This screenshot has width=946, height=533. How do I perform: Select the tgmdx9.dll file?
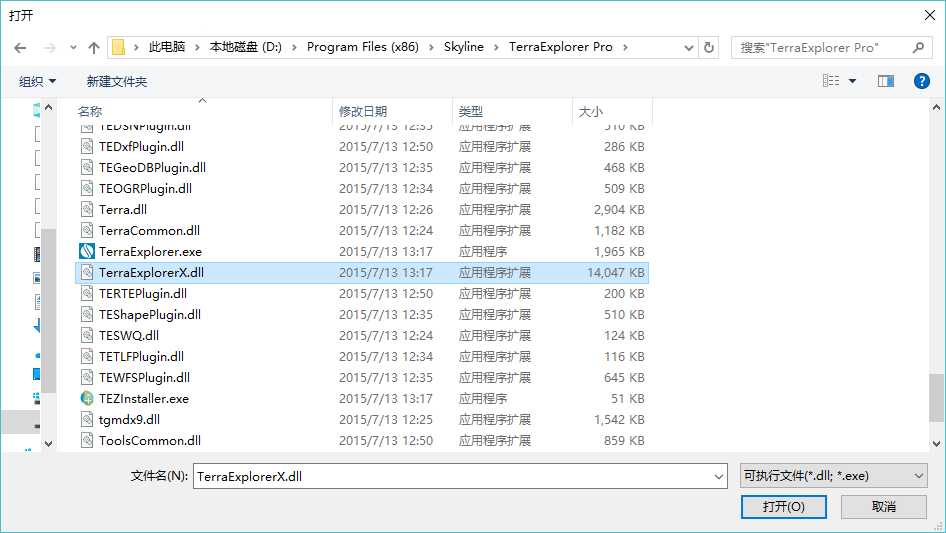tap(129, 420)
